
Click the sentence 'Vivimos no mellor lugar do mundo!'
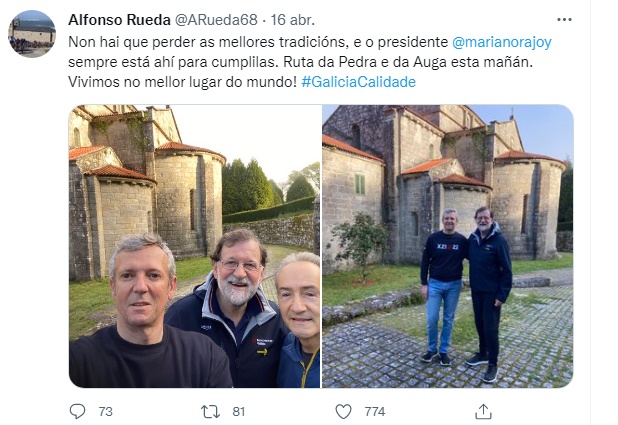pyautogui.click(x=182, y=82)
